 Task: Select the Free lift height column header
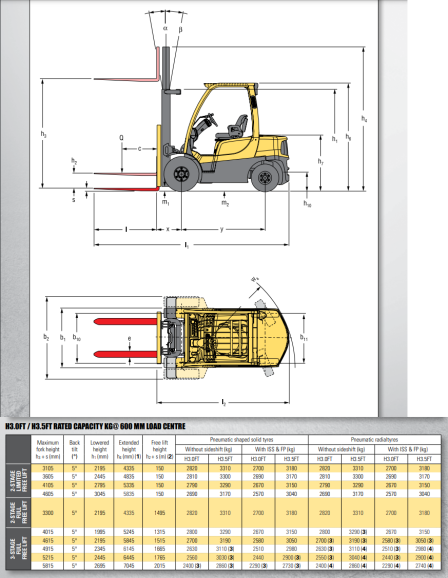click(x=159, y=449)
